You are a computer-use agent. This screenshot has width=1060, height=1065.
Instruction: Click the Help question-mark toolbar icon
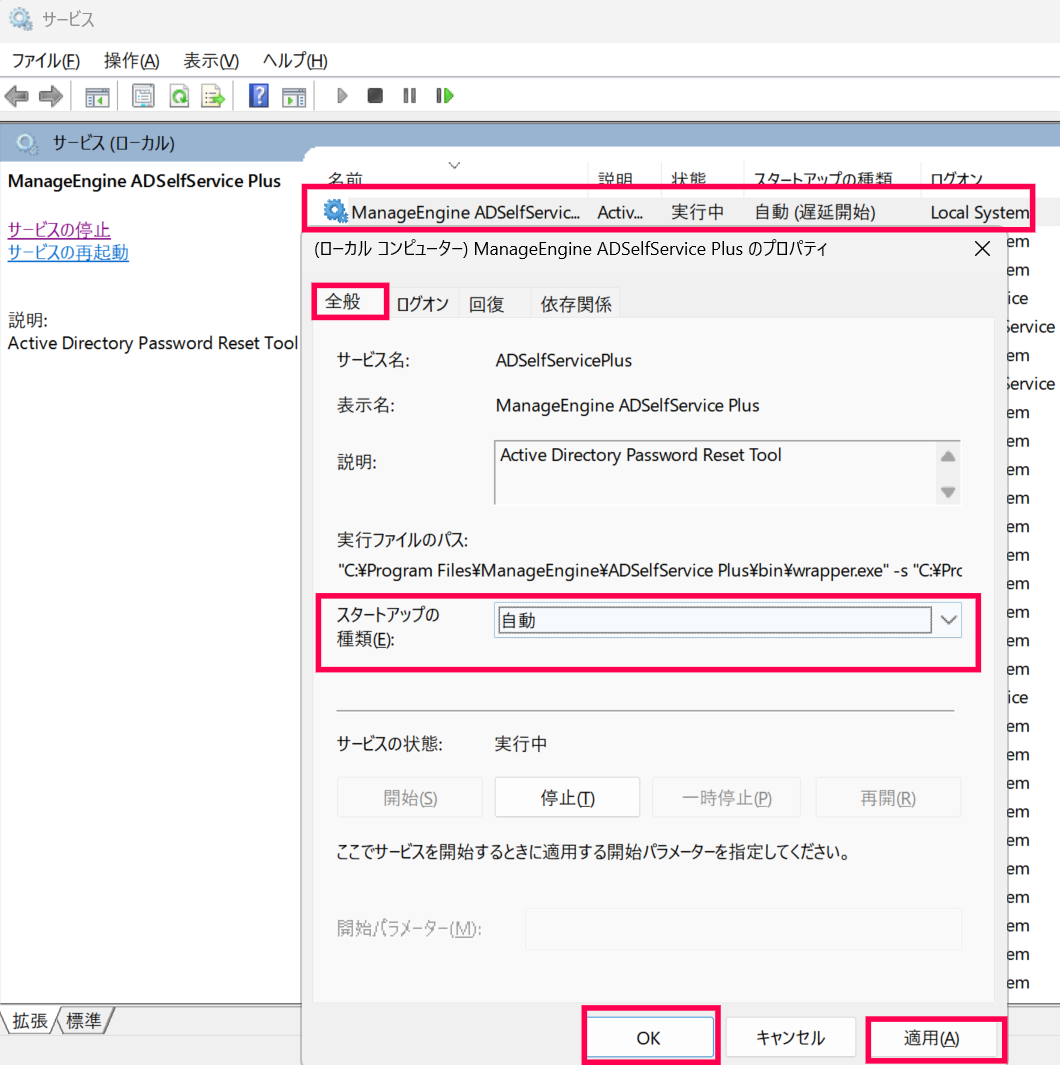pos(259,96)
